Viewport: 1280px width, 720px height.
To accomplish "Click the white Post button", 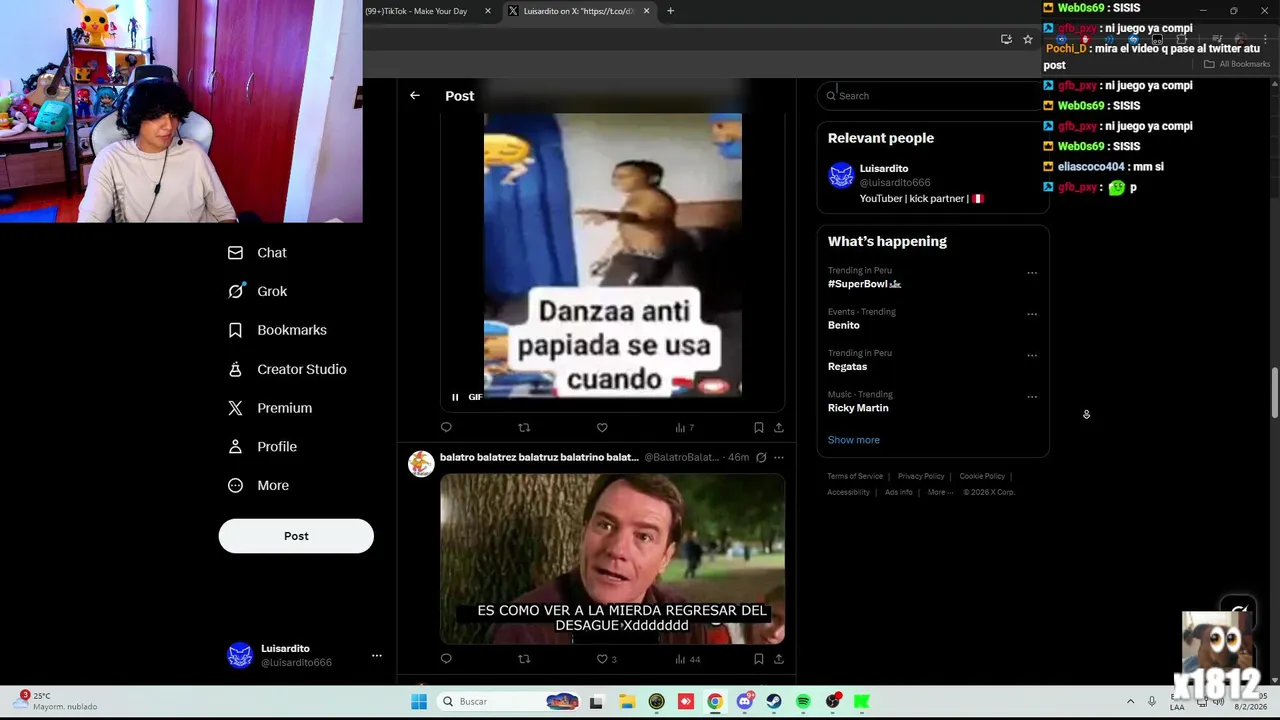I will tap(296, 536).
